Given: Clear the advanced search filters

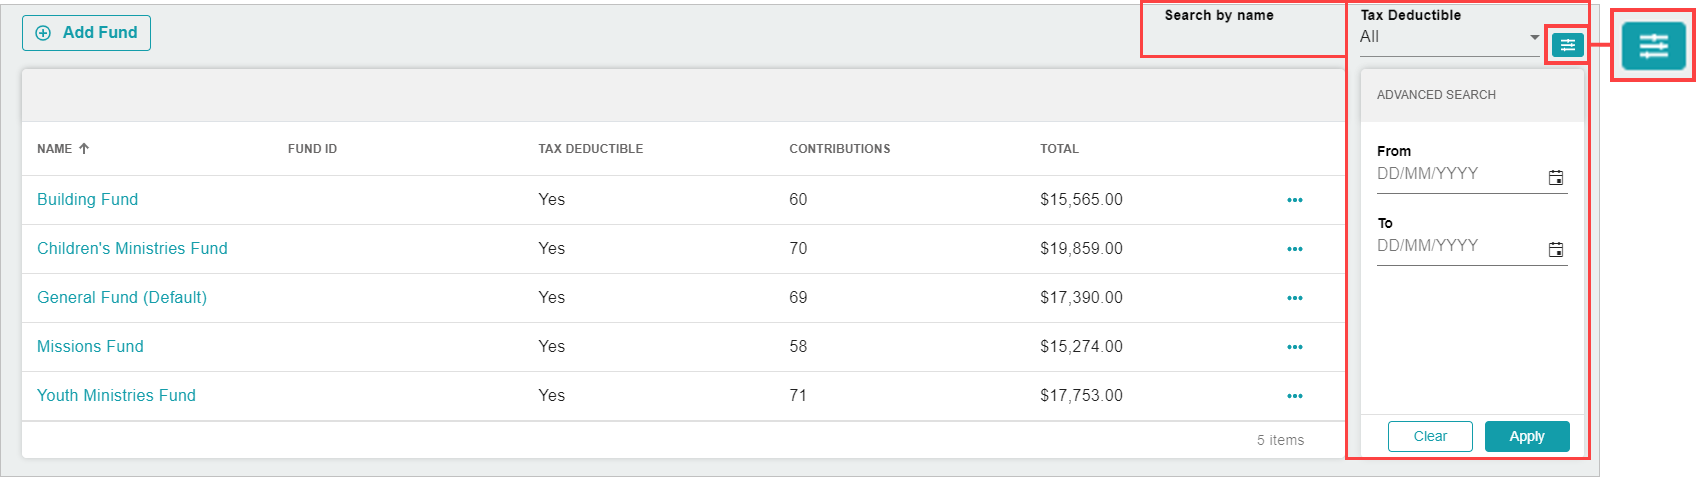Looking at the screenshot, I should click(1430, 436).
